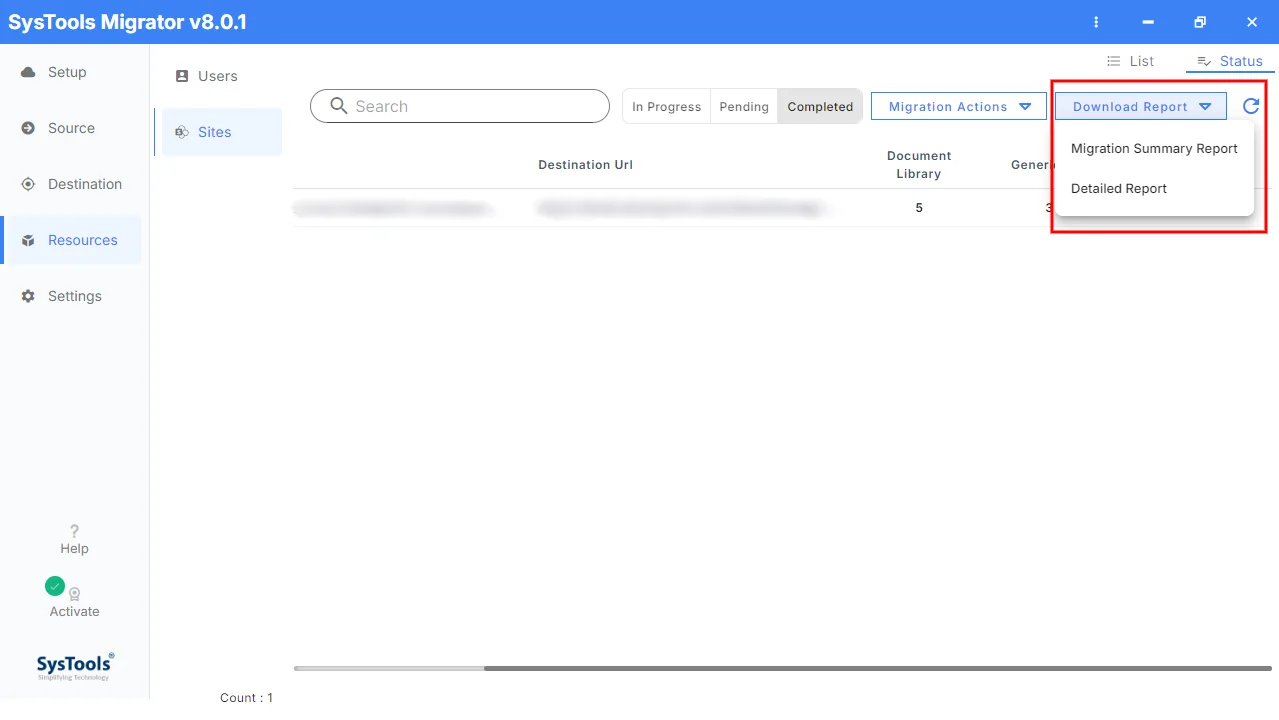The image size is (1279, 720).
Task: Close the SysTools Migrator window
Action: click(x=1252, y=22)
